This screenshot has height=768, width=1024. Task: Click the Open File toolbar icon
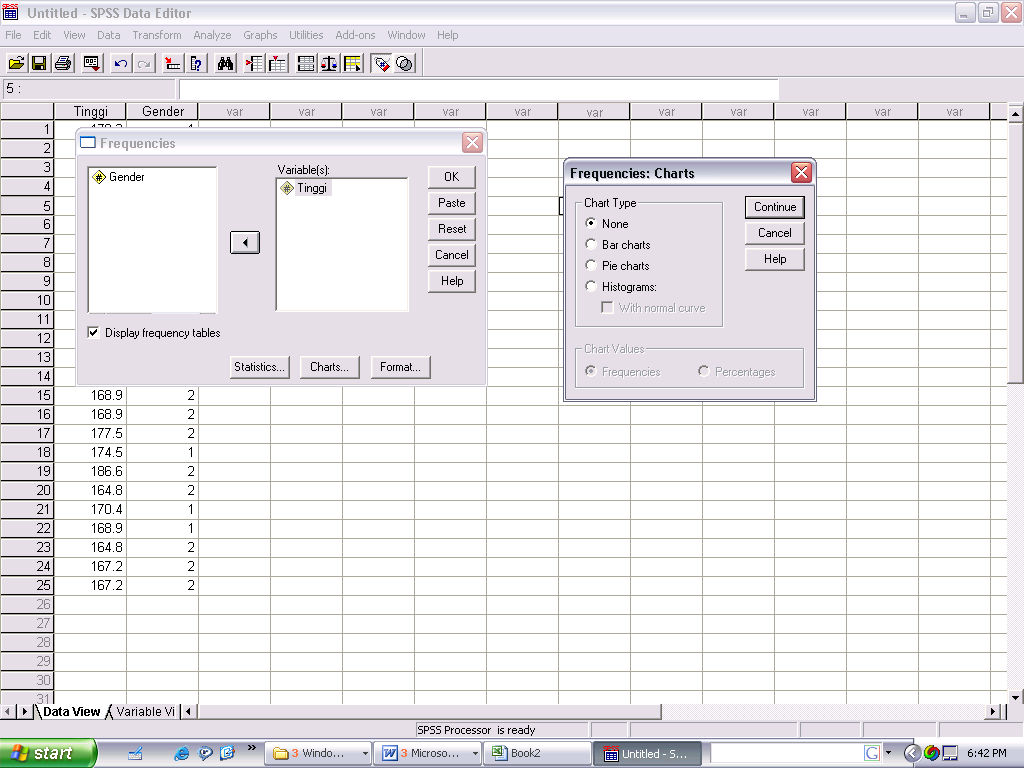[x=16, y=63]
